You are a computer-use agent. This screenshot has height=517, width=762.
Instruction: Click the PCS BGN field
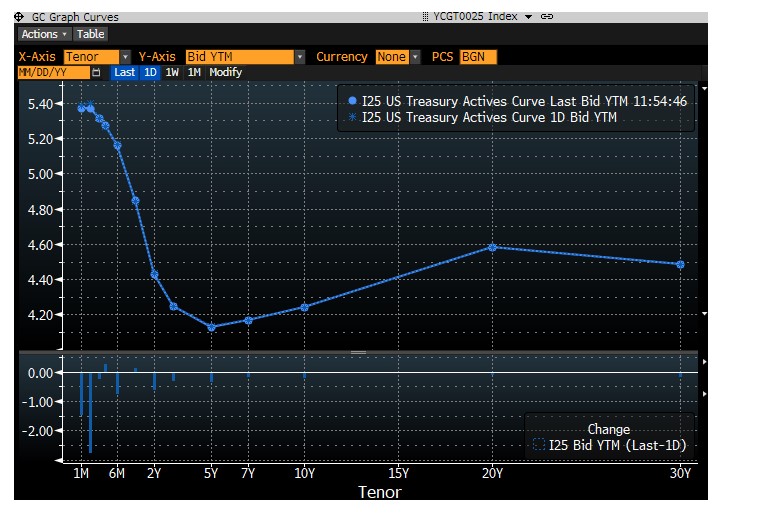478,57
